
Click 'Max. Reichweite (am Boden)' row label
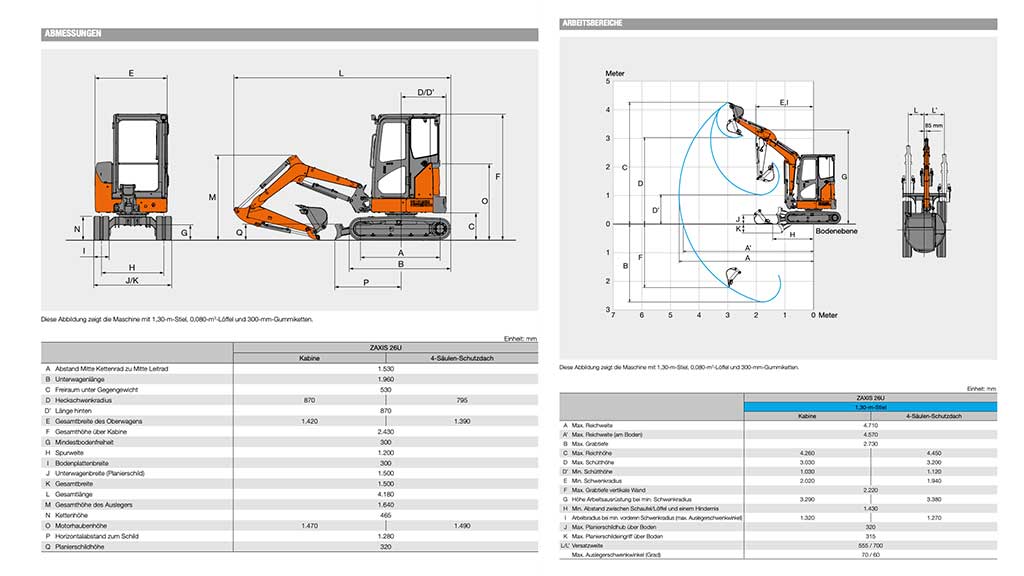pos(607,434)
